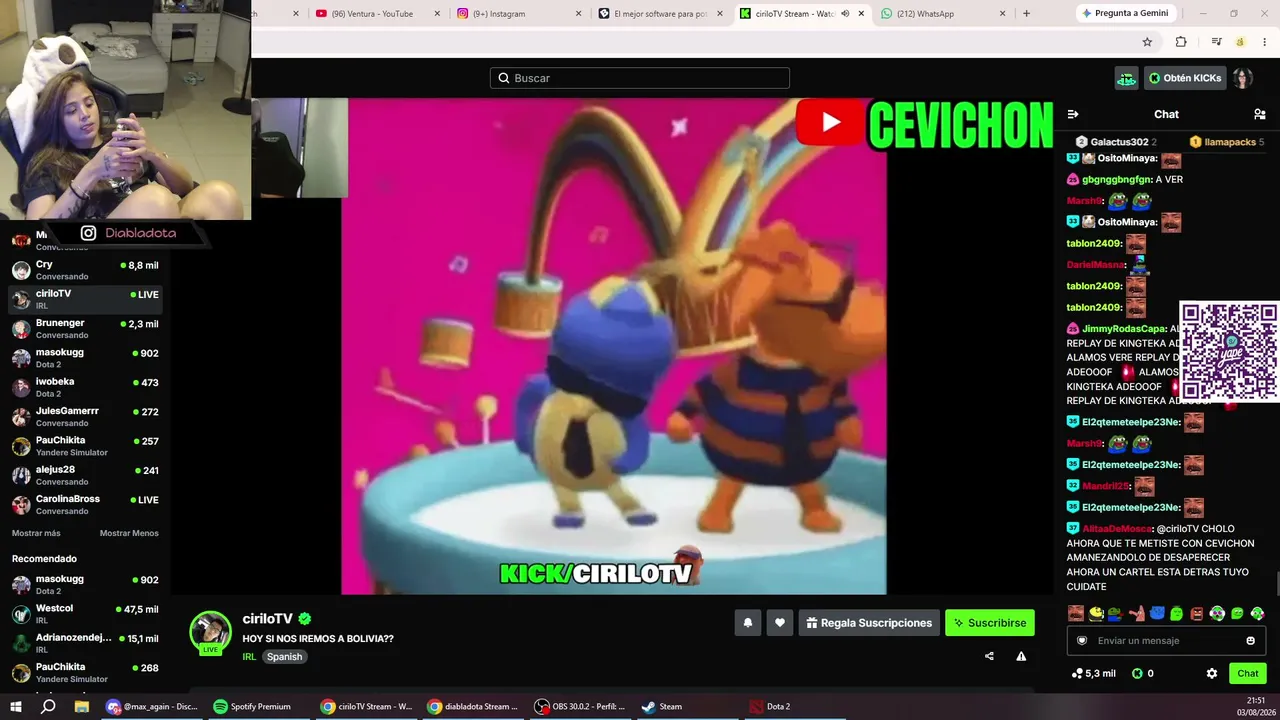Click username JimmyRodasCapa in chat

coord(1124,329)
